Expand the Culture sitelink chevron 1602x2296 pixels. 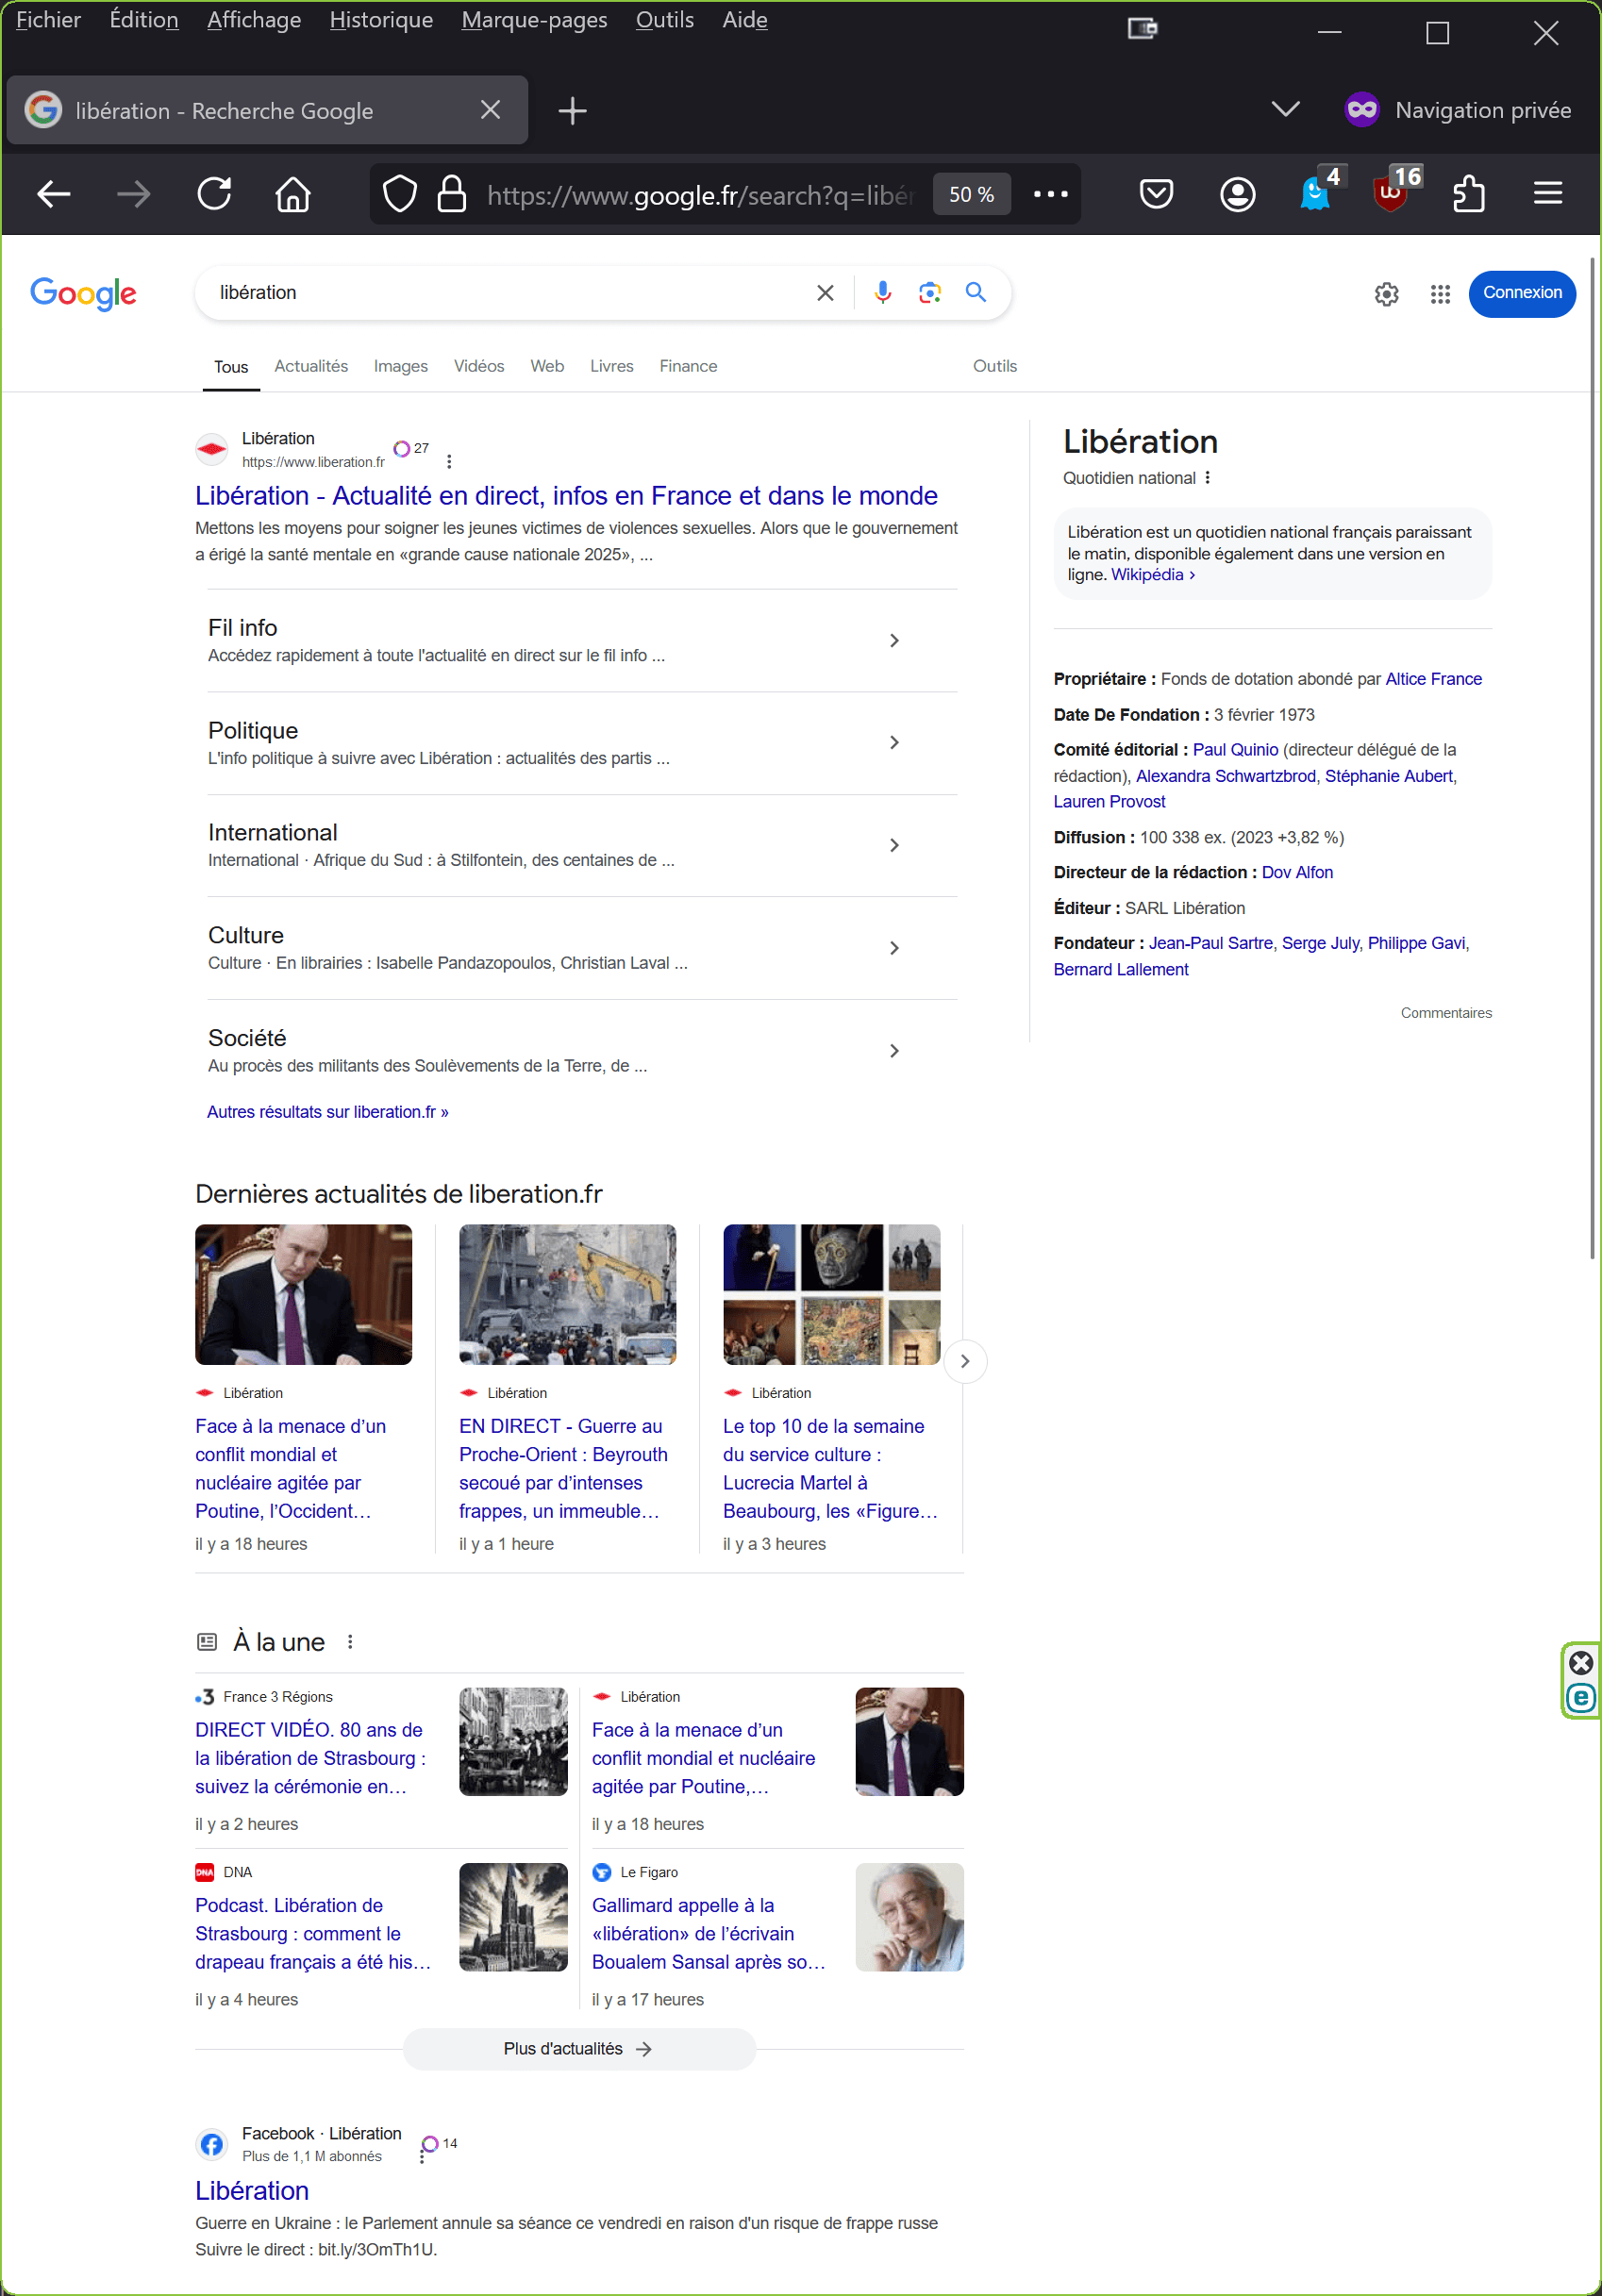click(894, 947)
